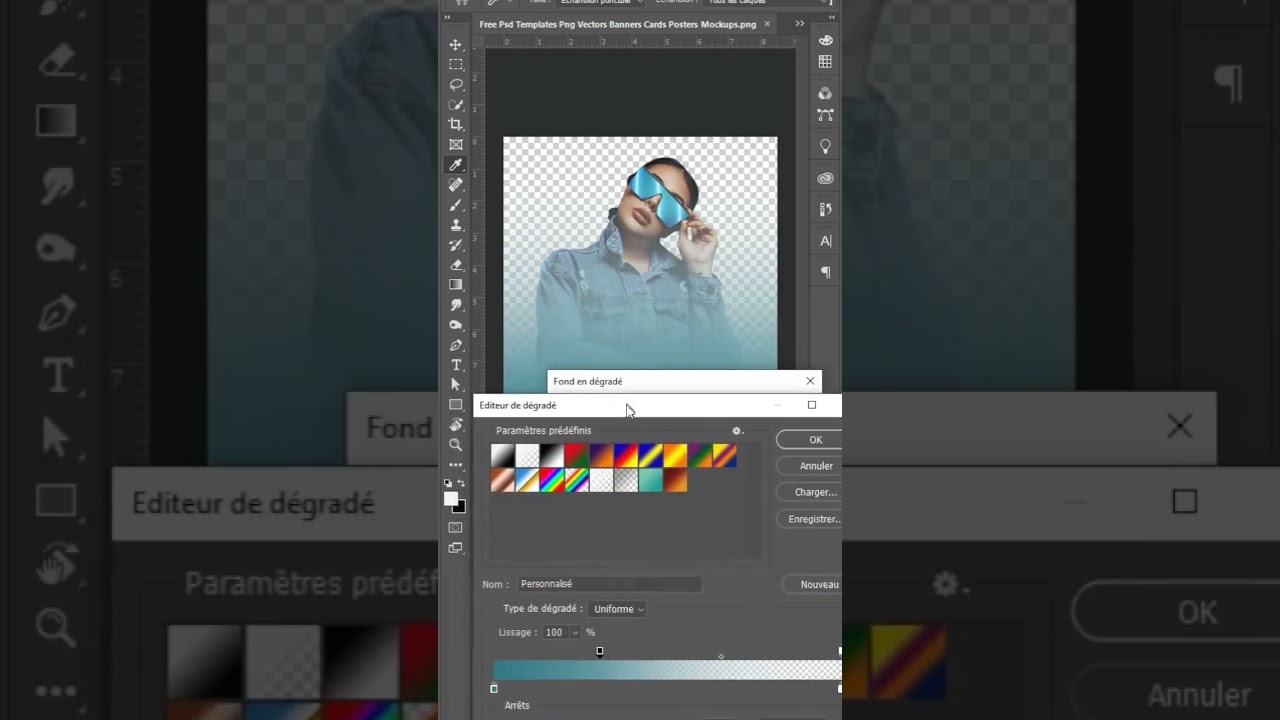Click the background color swatch
The height and width of the screenshot is (720, 1280).
point(460,507)
